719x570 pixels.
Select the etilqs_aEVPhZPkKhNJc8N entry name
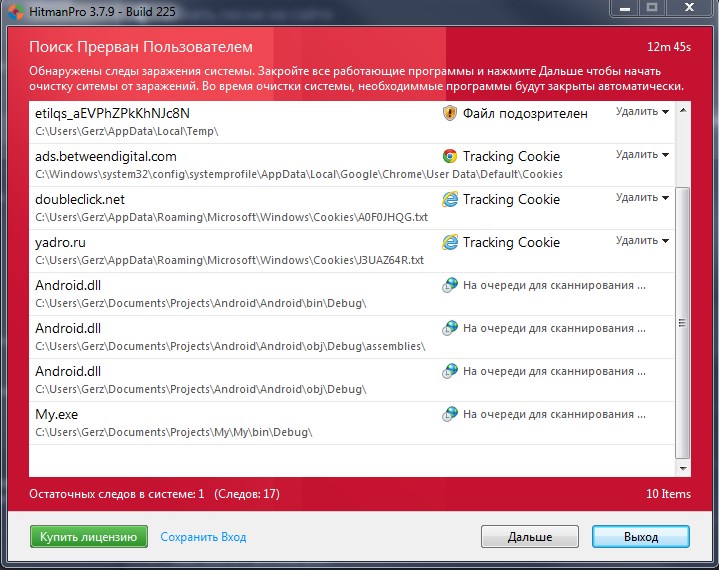click(112, 113)
